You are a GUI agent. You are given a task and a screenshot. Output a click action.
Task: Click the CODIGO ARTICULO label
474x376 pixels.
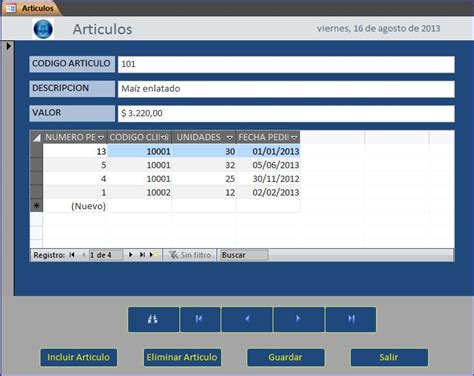[72, 64]
